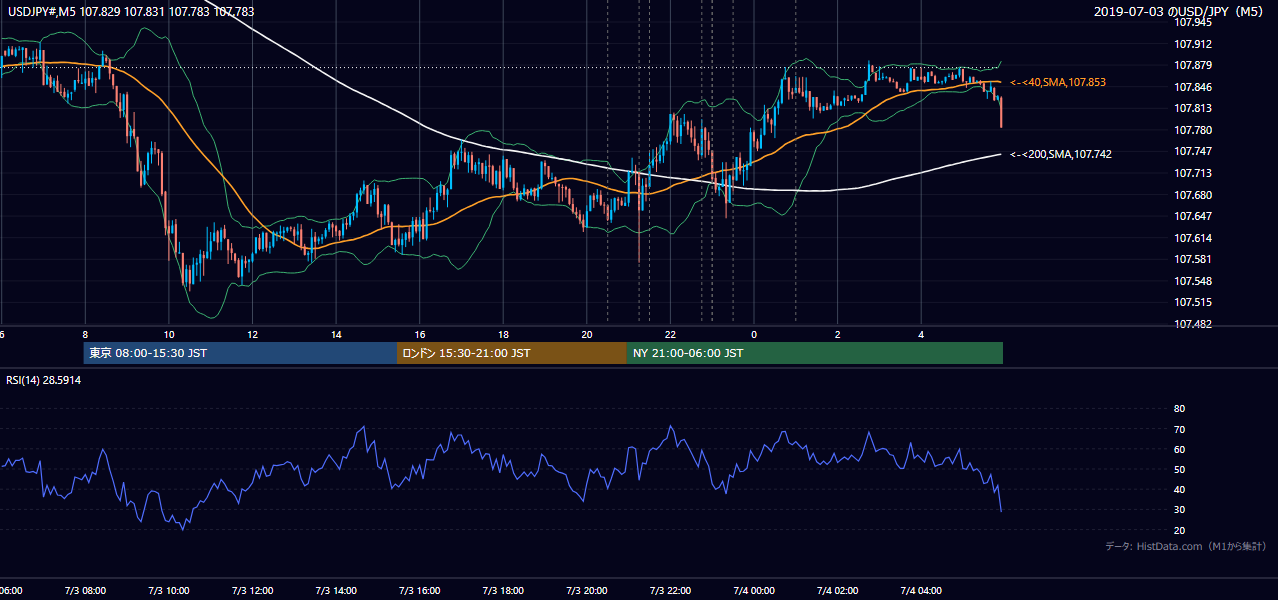Select price axis value 107.713
Viewport: 1278px width, 600px height.
pos(1192,173)
